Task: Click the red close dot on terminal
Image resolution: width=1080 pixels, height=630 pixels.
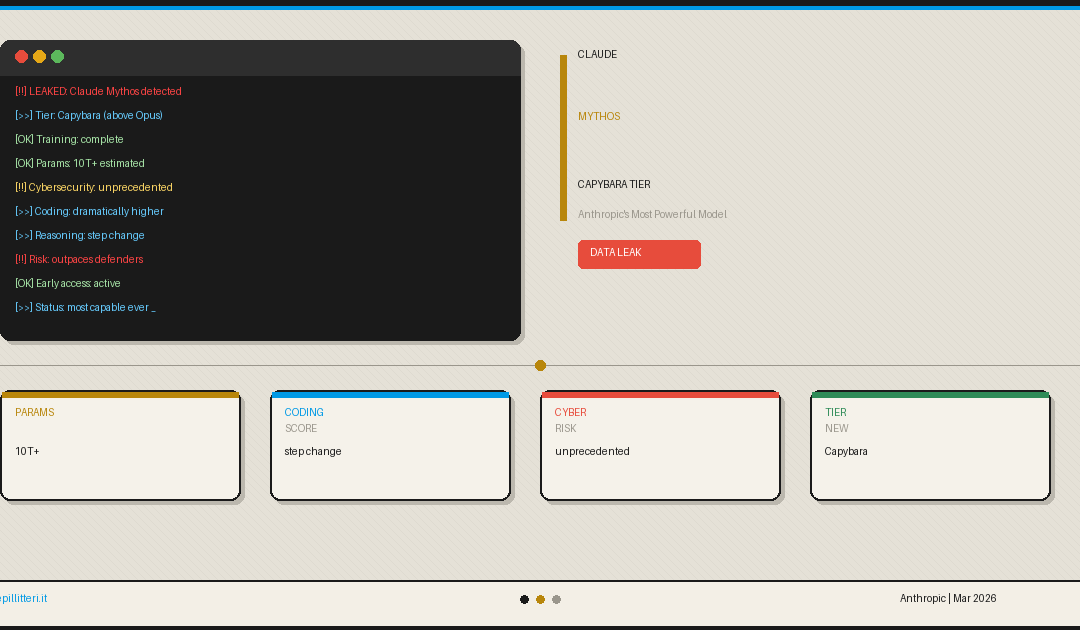Action: (21, 56)
